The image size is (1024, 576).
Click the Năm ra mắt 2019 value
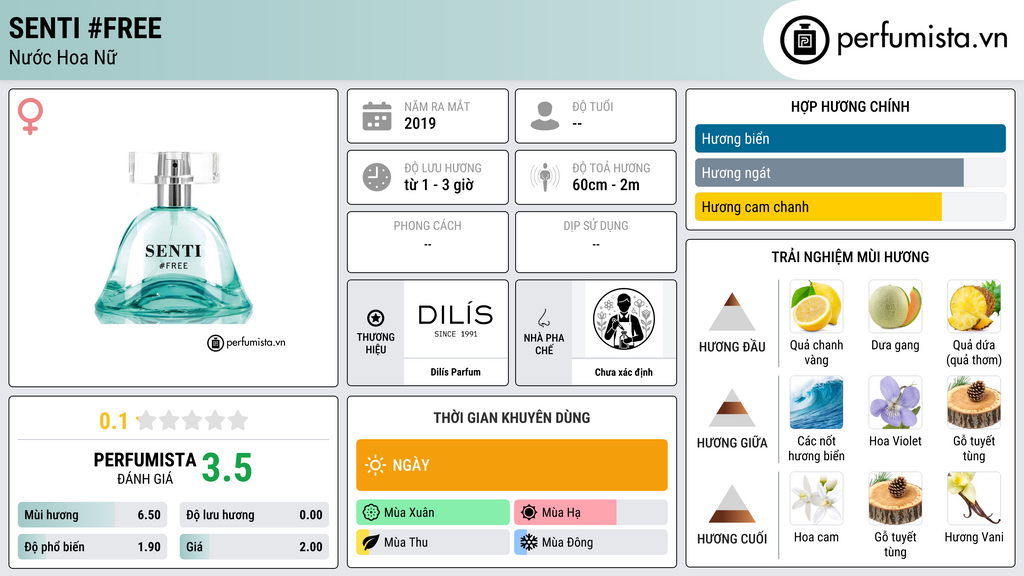click(x=420, y=123)
